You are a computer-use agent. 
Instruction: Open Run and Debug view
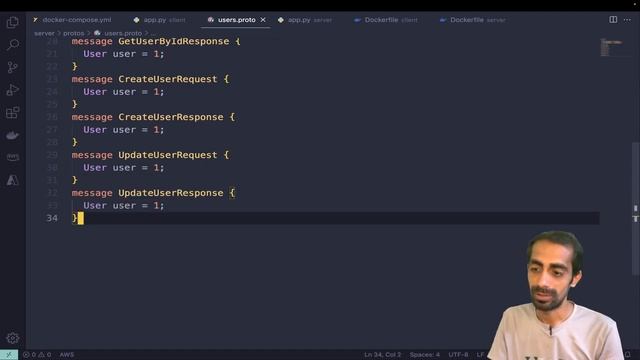click(13, 90)
